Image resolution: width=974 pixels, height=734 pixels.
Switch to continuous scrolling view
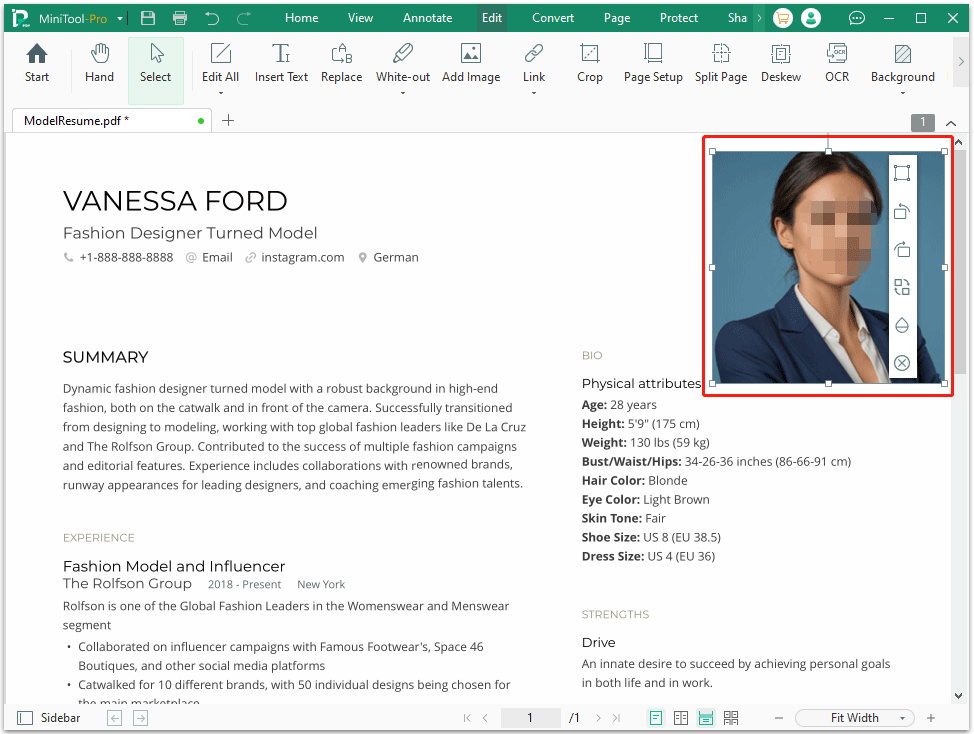(x=706, y=717)
